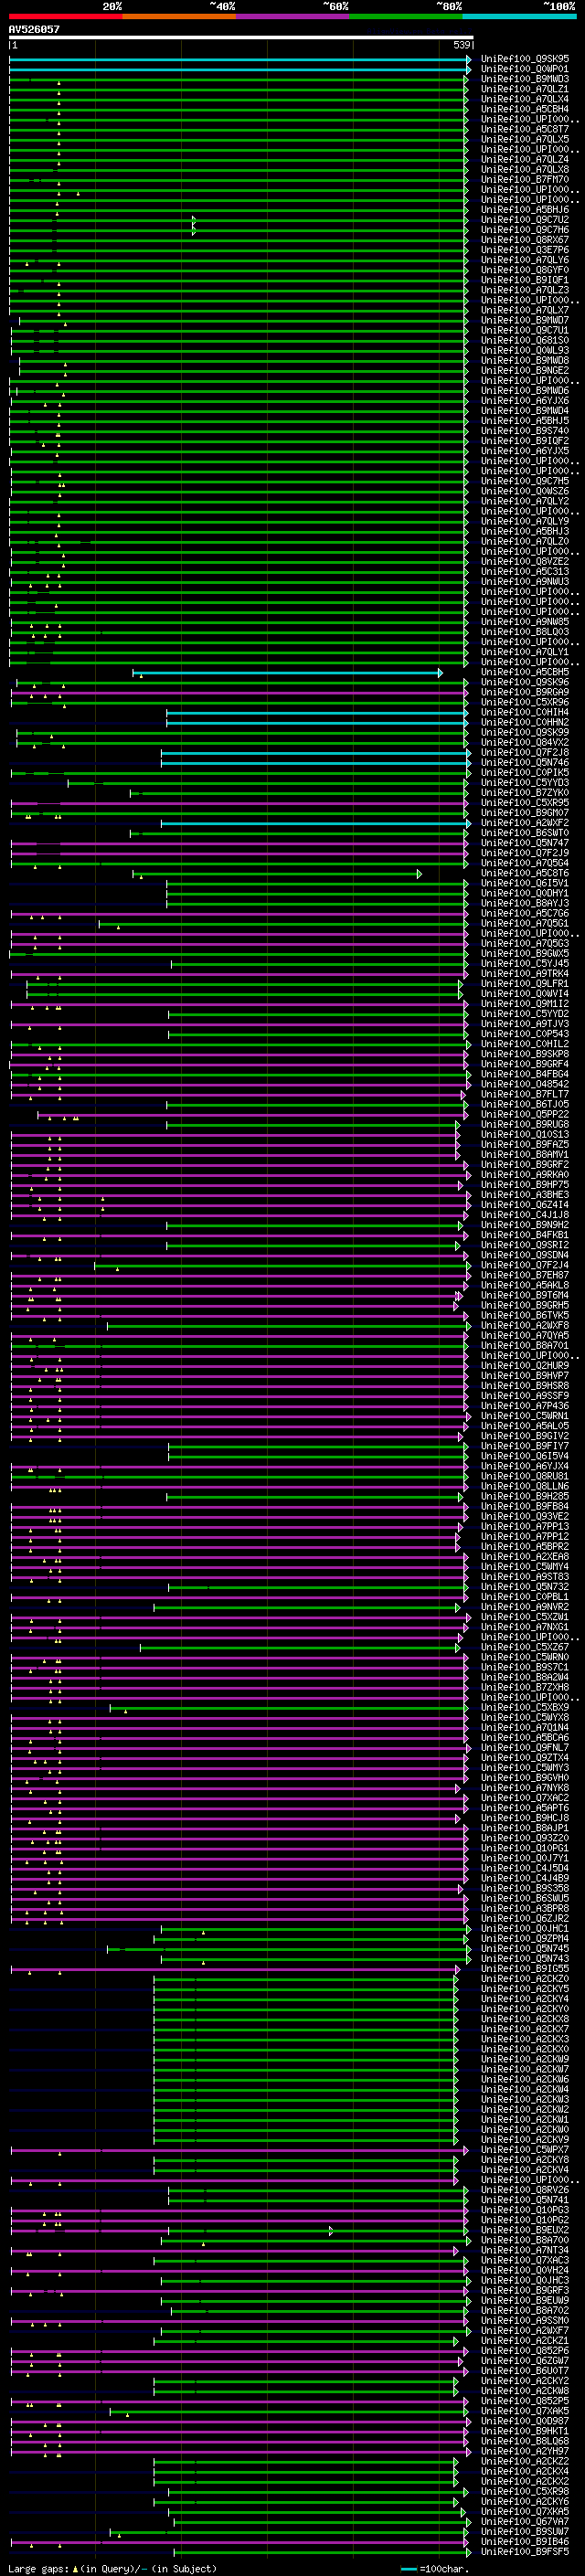
Task: Select the label UniRef100_B6U0T7
Action: pyautogui.click(x=525, y=2371)
